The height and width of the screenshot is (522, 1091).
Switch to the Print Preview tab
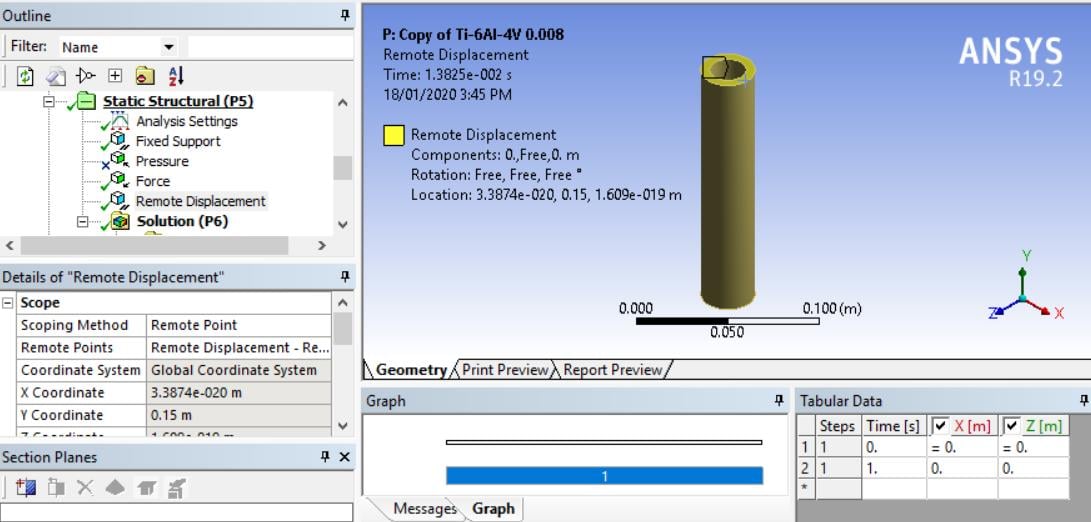click(x=504, y=370)
